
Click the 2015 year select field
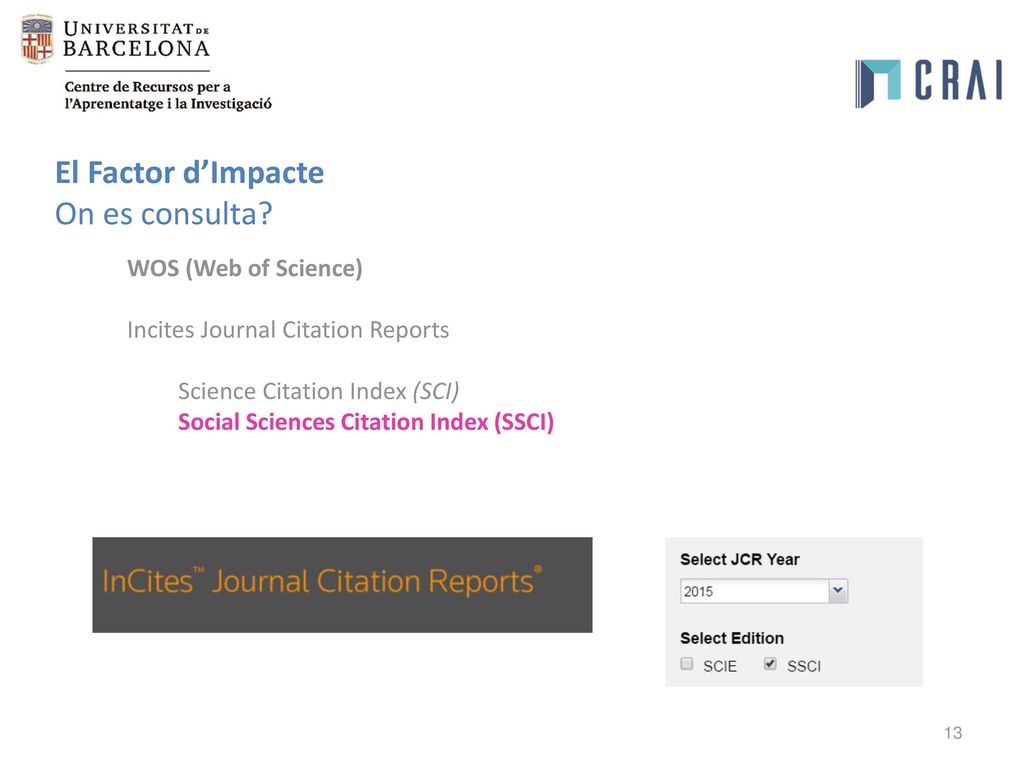[x=763, y=591]
